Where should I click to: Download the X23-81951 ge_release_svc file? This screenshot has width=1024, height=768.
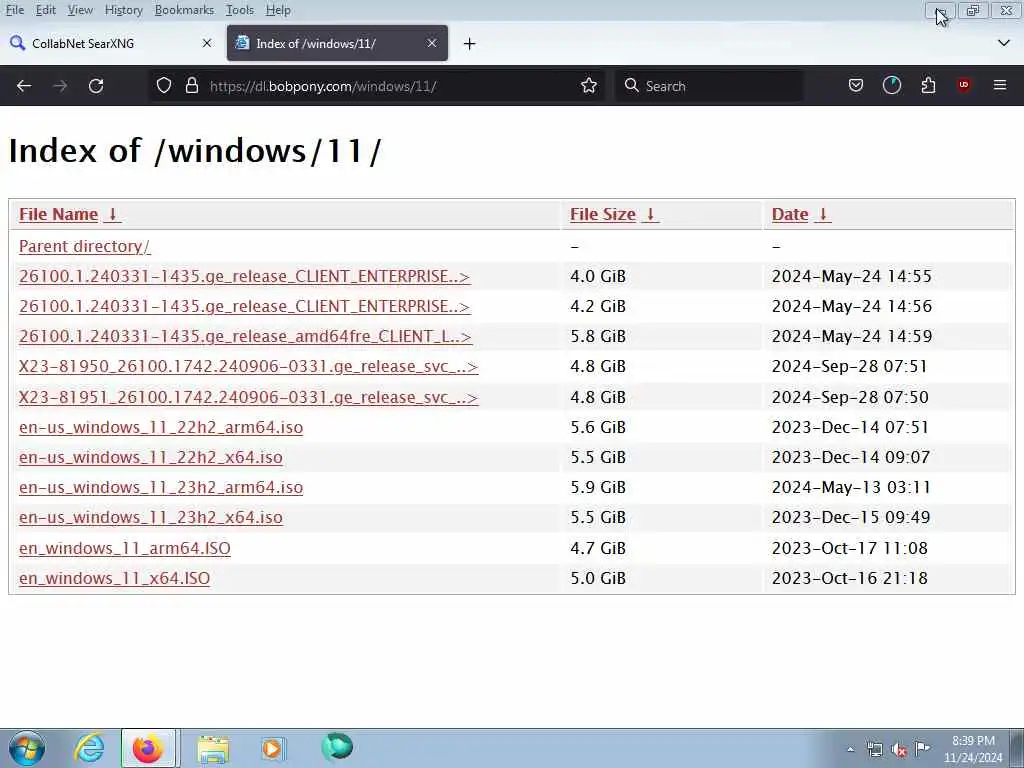[248, 397]
